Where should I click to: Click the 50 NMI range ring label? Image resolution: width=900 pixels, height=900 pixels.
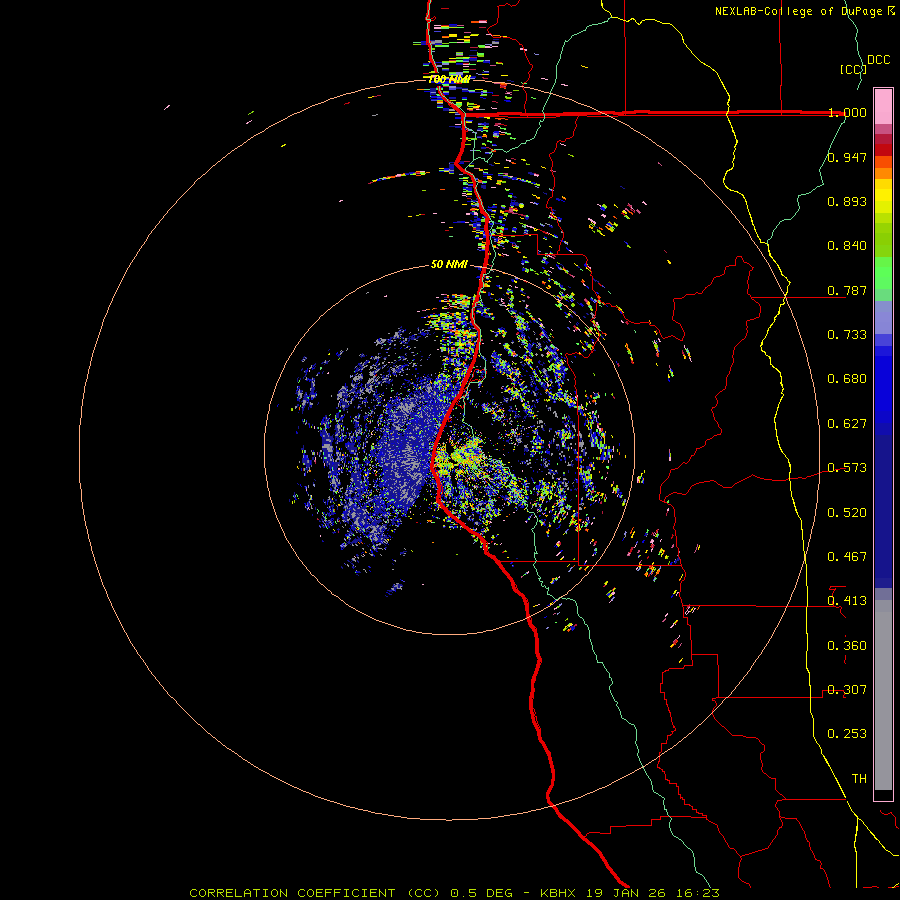[x=449, y=265]
